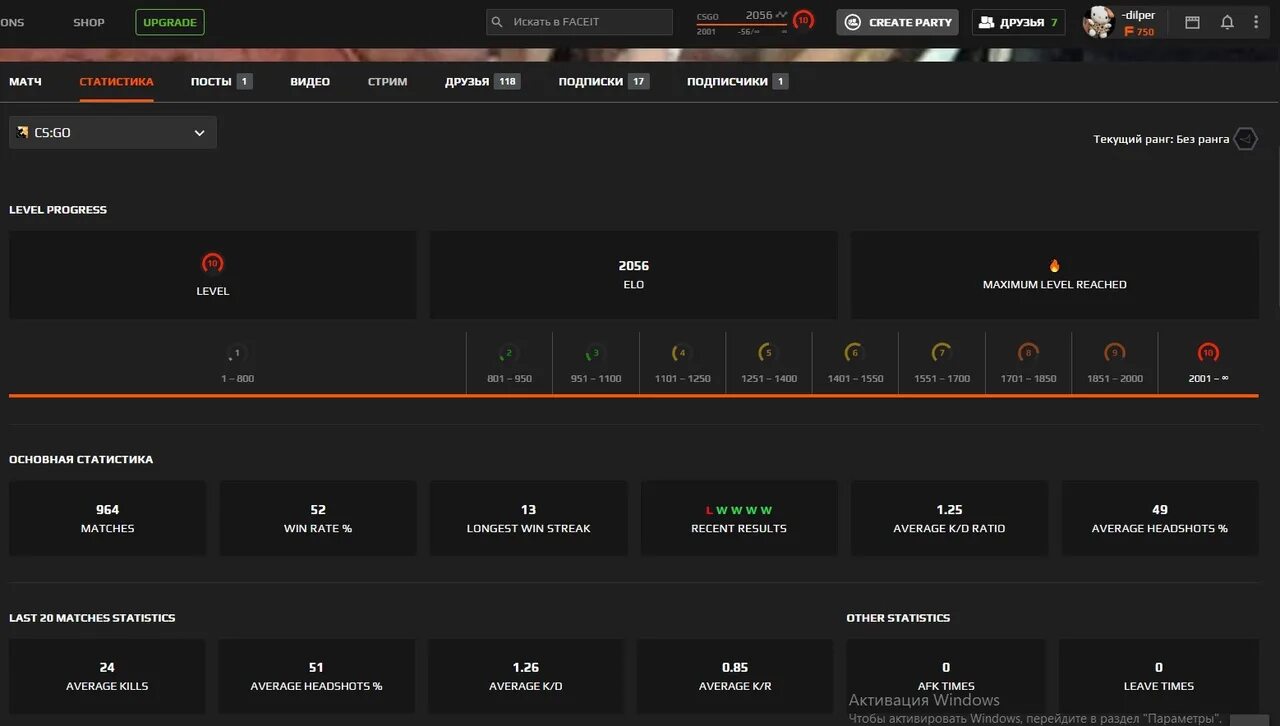Click the Текущий ранг: Без ранга text
1280x726 pixels.
point(1161,139)
